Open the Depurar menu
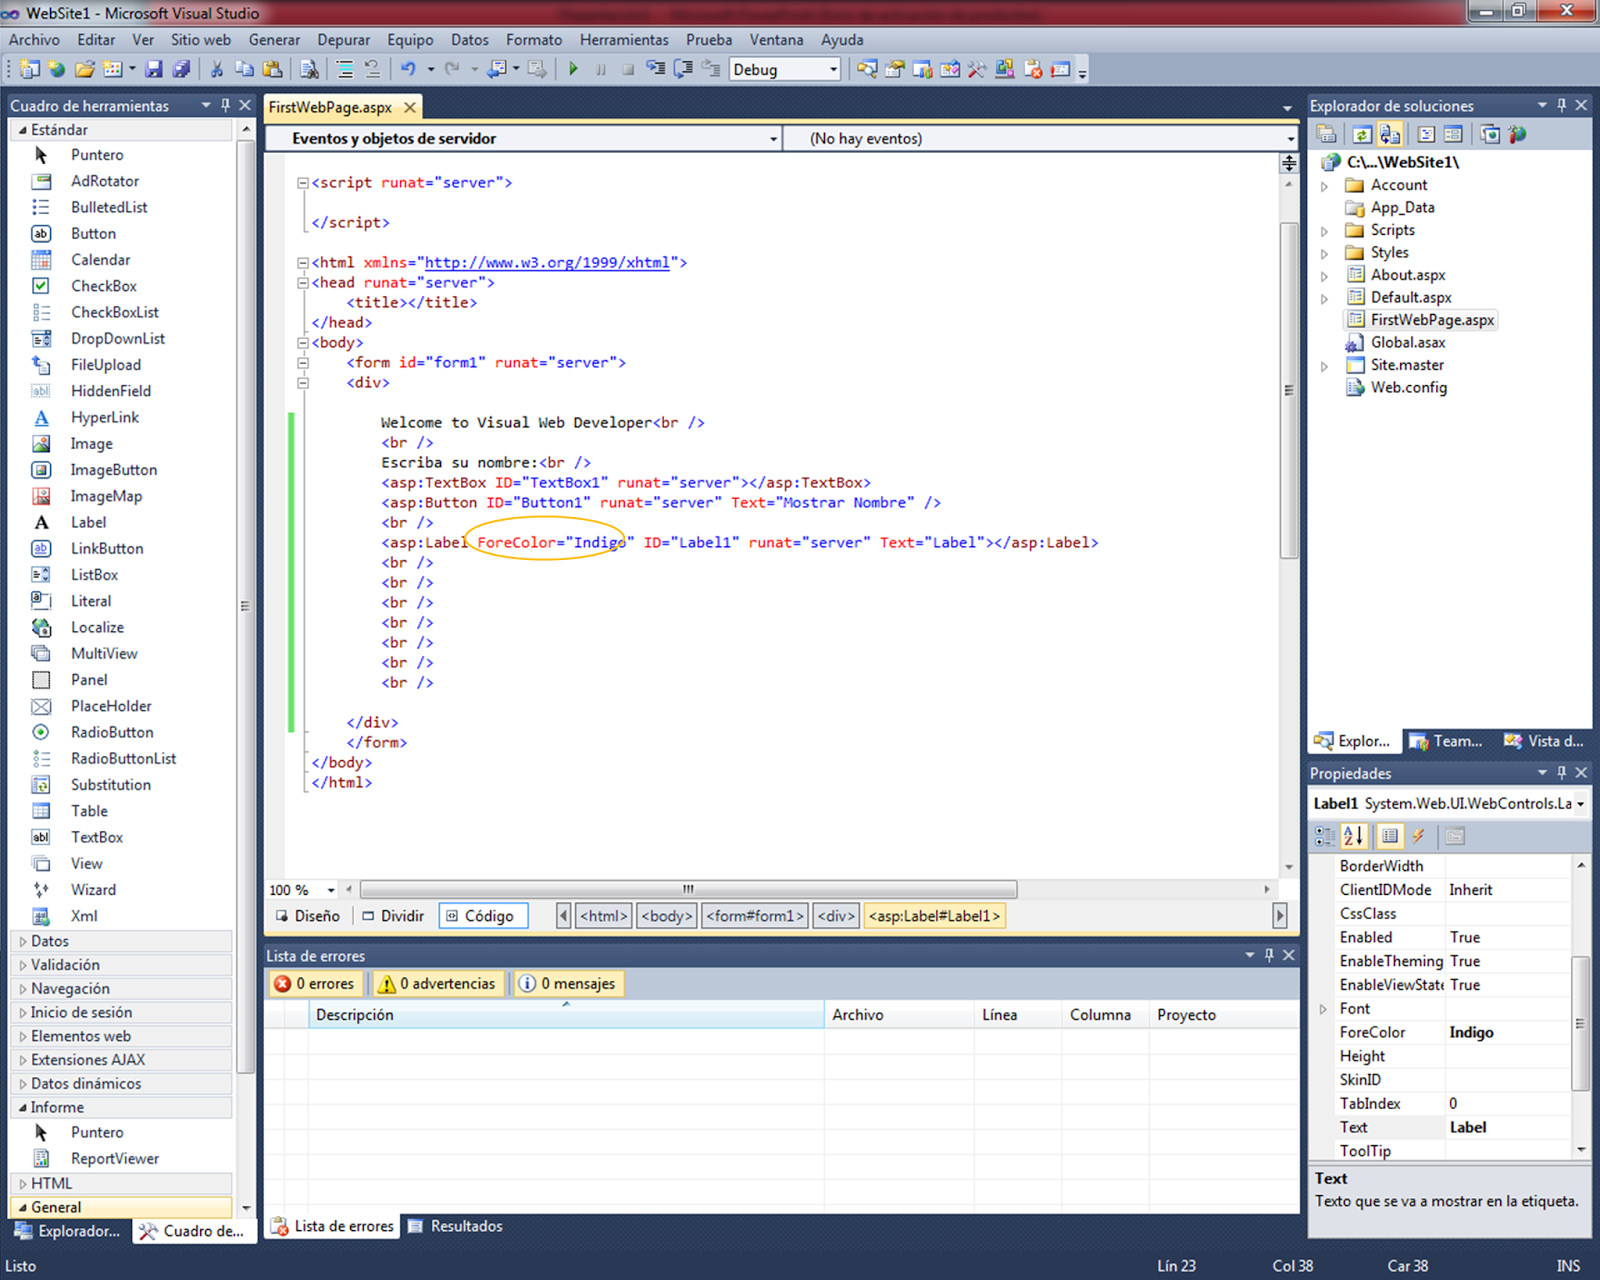 (x=343, y=39)
